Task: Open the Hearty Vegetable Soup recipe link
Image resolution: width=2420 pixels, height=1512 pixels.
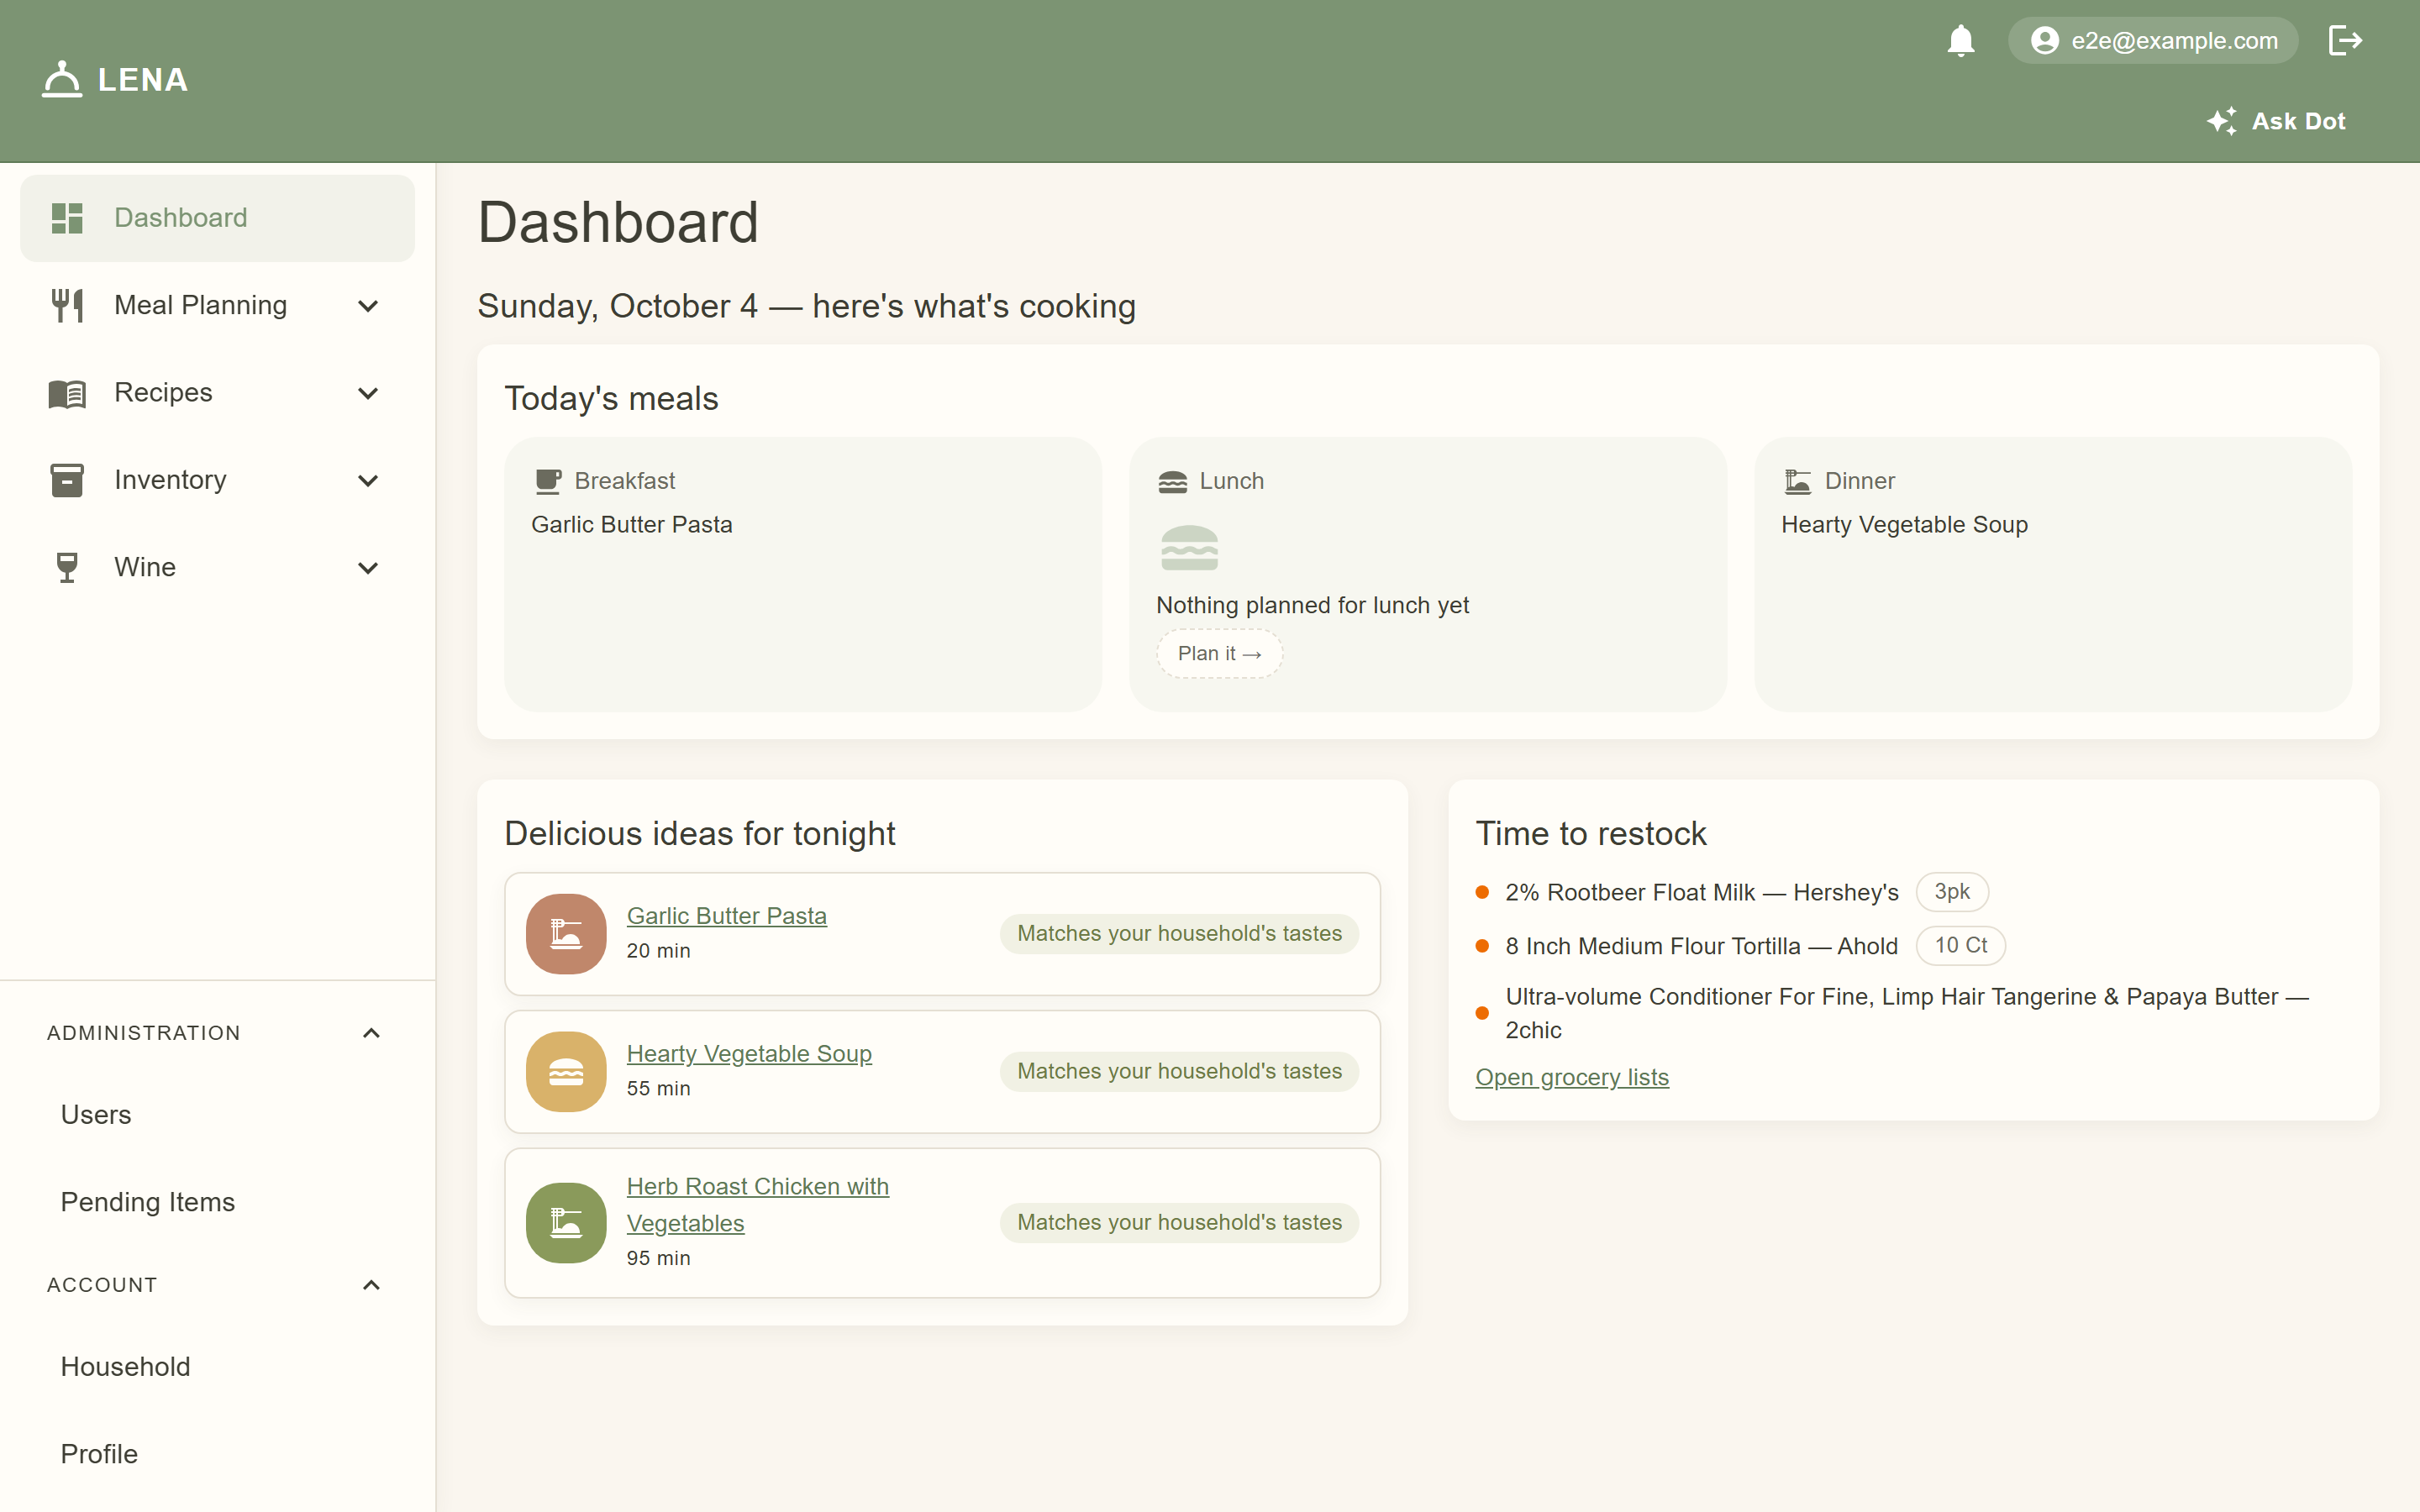Action: (x=749, y=1053)
